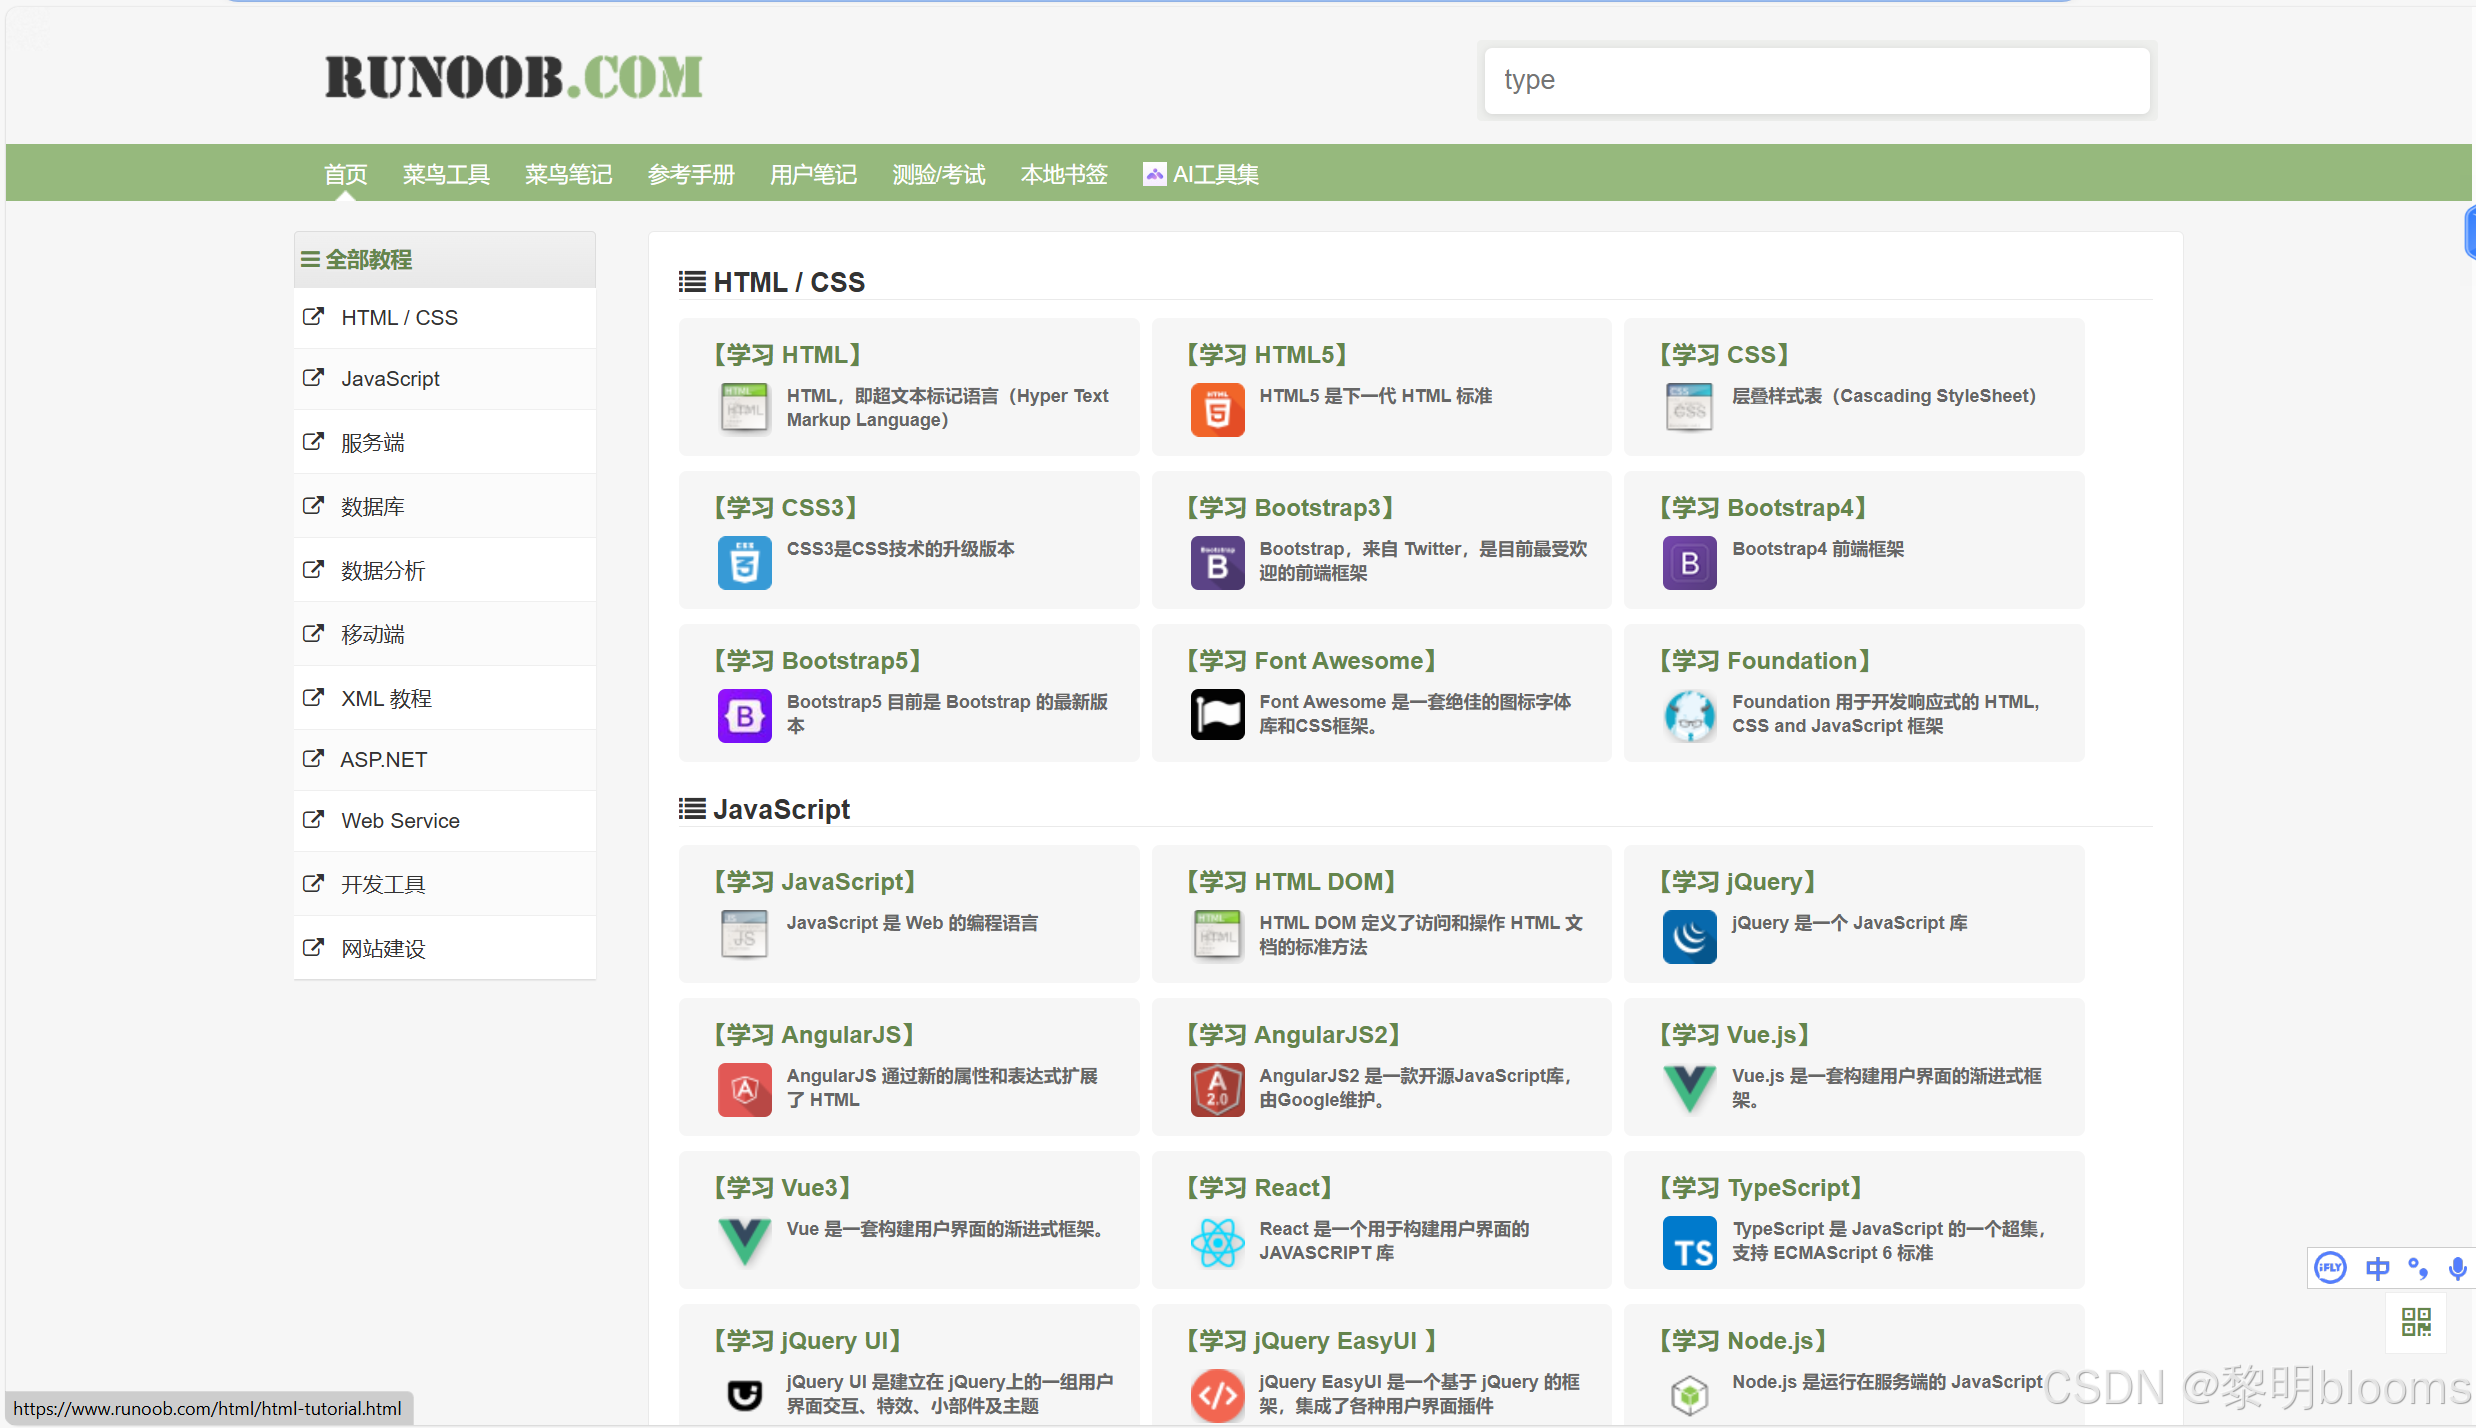This screenshot has height=1428, width=2476.
Task: Open the 【学习 CSS3】 title link
Action: pos(786,507)
